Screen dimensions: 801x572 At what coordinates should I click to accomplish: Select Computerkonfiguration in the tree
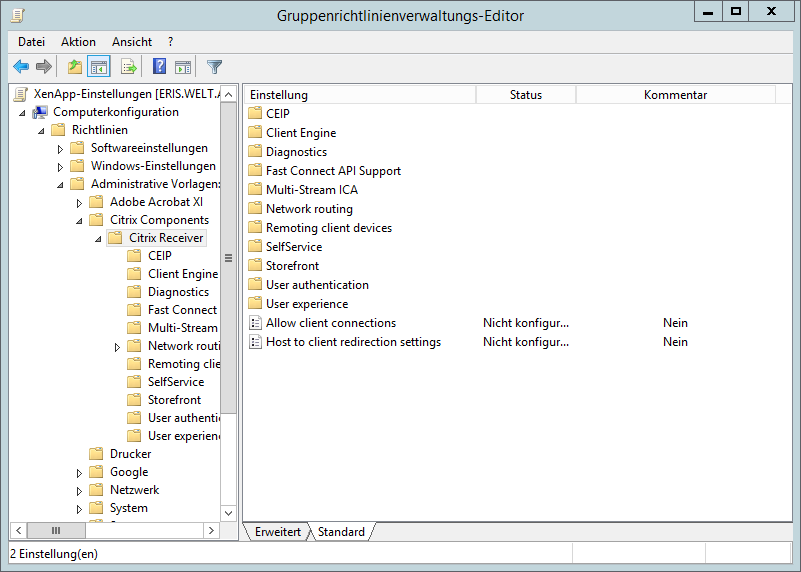[116, 112]
